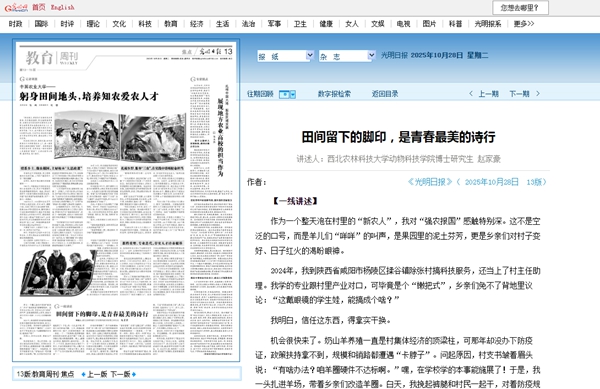Open the 卫生 menu item
Screen dimensions: 600x389
click(300, 24)
